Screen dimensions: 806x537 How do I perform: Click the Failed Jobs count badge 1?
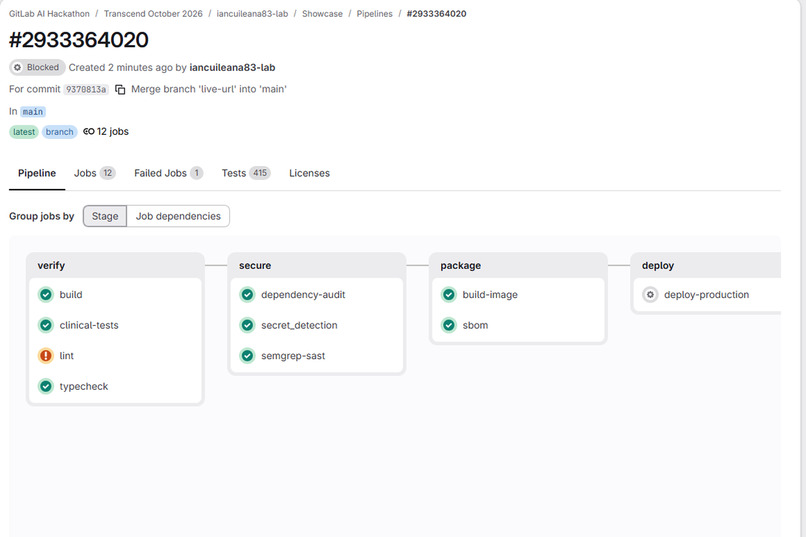pos(196,173)
